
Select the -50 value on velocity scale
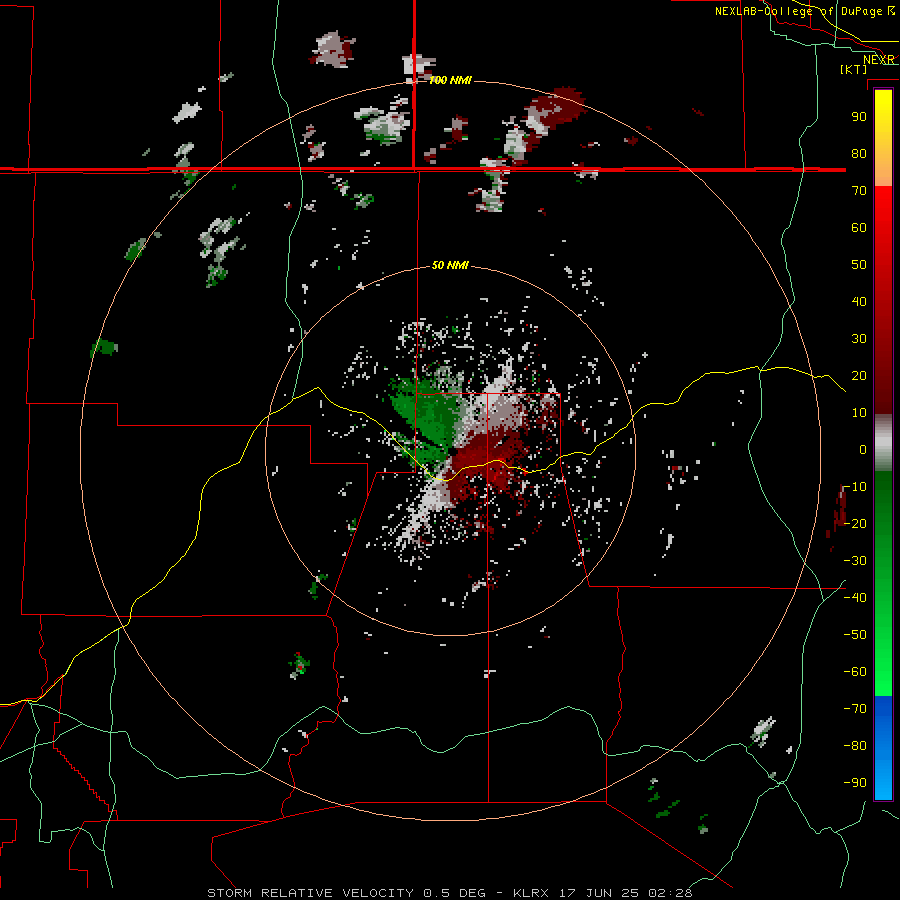pos(855,635)
